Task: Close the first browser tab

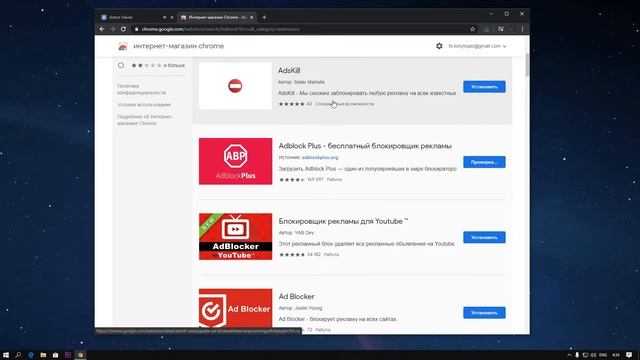Action: pos(172,17)
